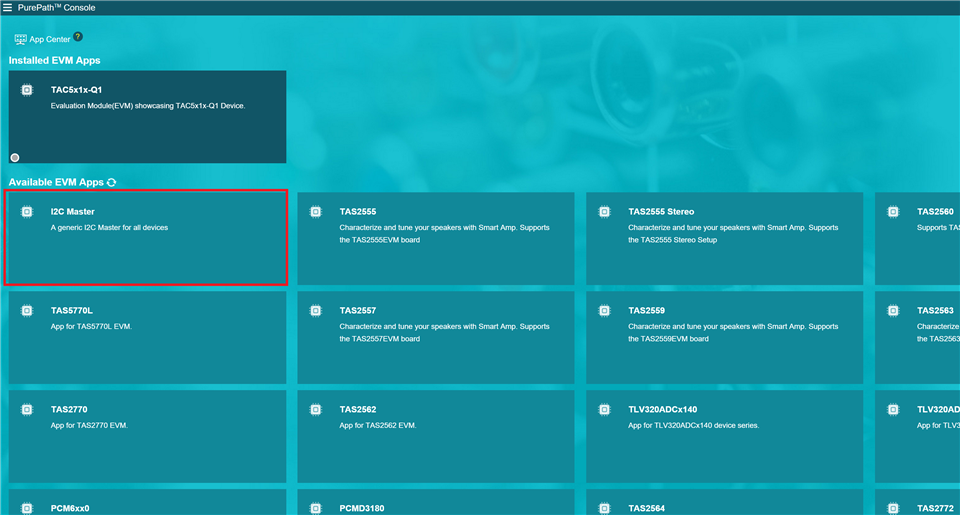Click the chip icon on TAS5770L card
Screen dimensions: 960x515
tap(27, 310)
